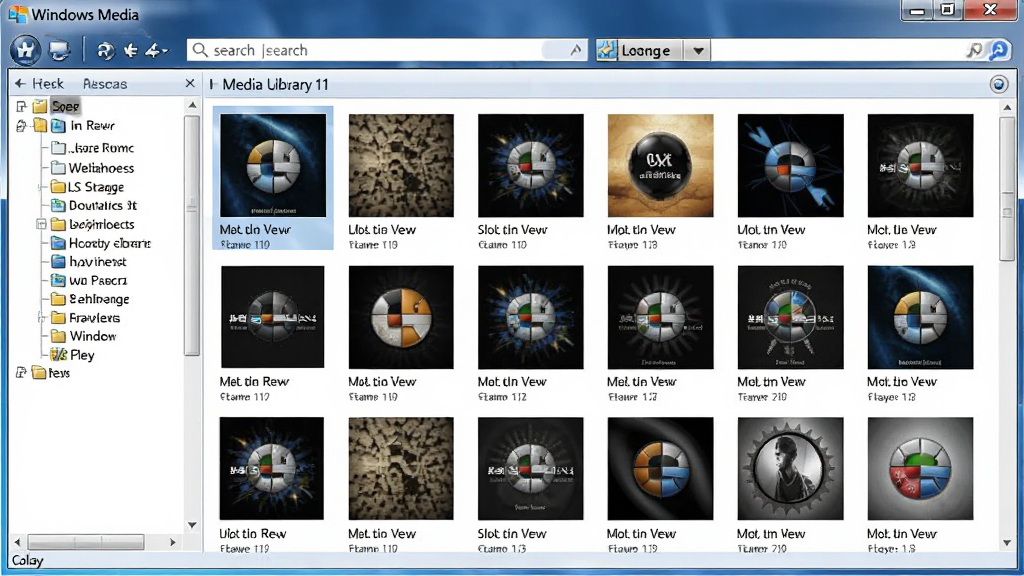Click the wo Paecra picture icon

(59, 280)
